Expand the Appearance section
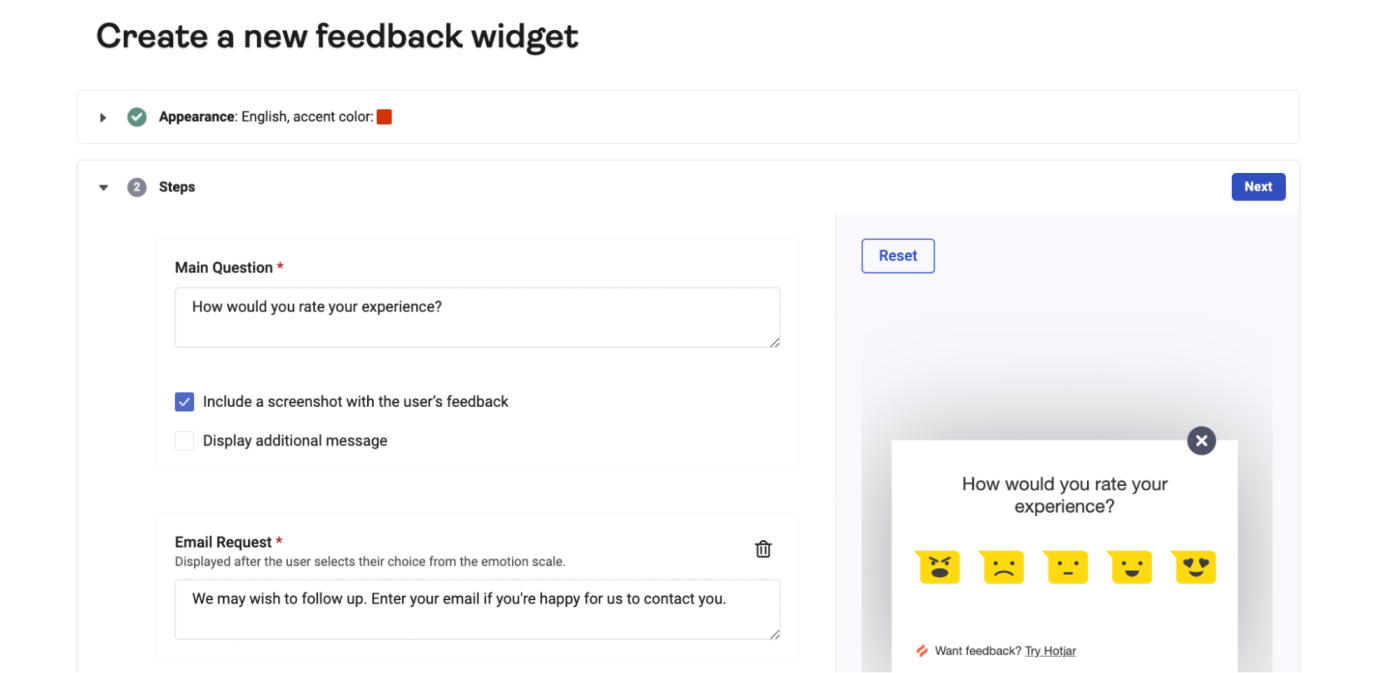This screenshot has height=673, width=1400. click(103, 117)
